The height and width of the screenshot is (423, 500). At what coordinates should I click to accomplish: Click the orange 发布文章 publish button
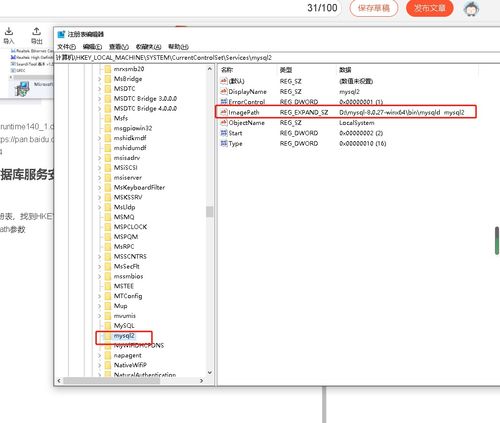(430, 8)
